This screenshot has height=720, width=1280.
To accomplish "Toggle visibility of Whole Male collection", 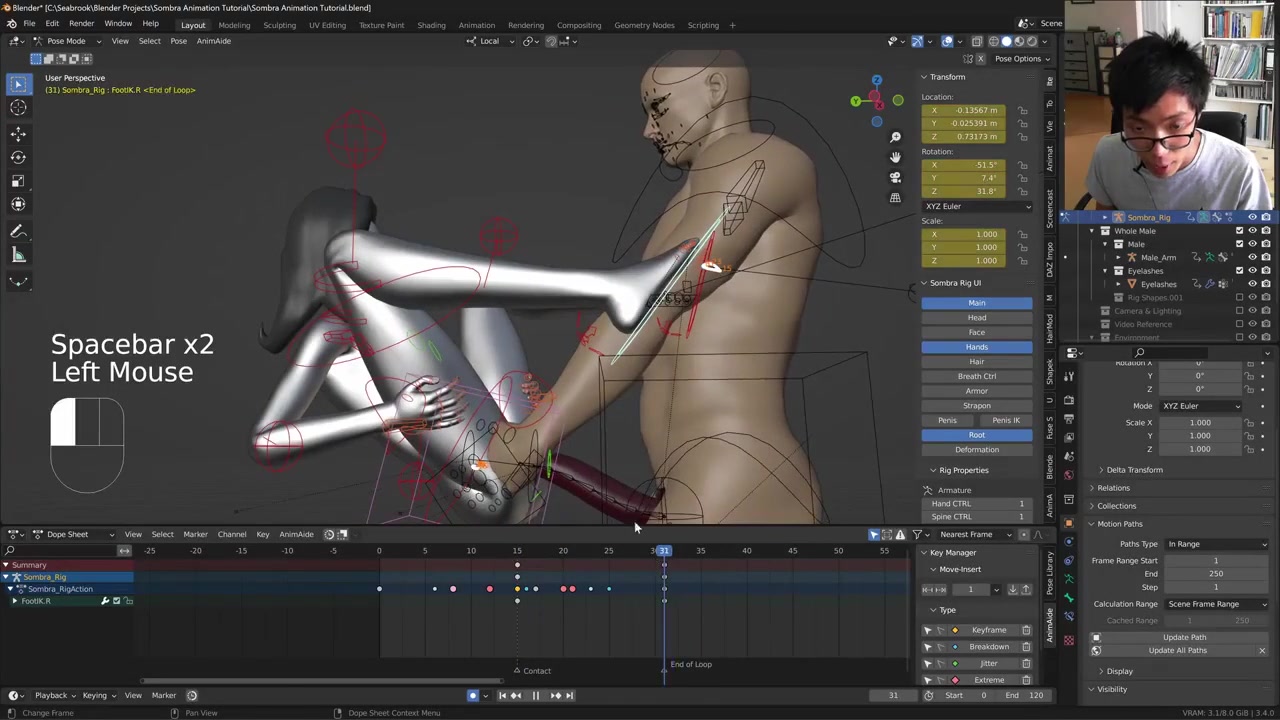I will [1252, 231].
